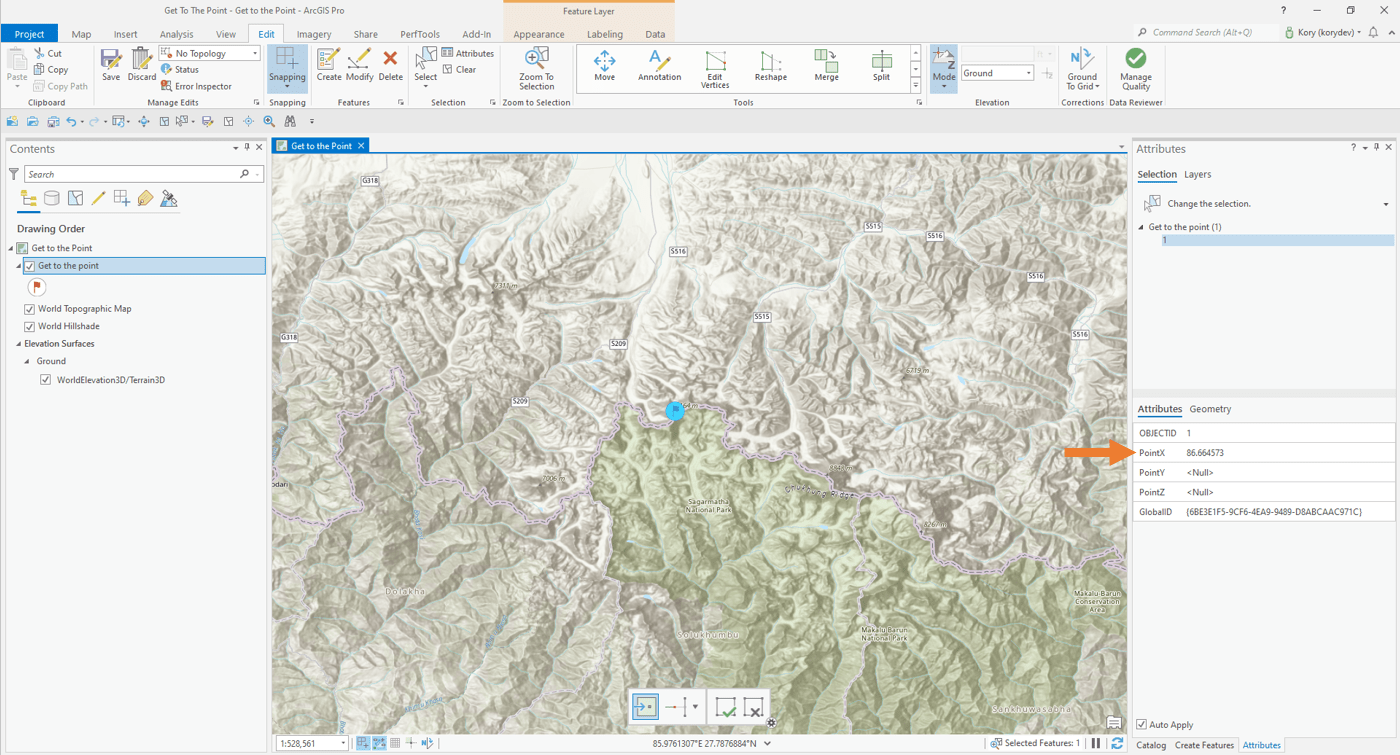Toggle WorldElevation3D/Terrain3D checkbox
This screenshot has height=755, width=1400.
point(46,380)
